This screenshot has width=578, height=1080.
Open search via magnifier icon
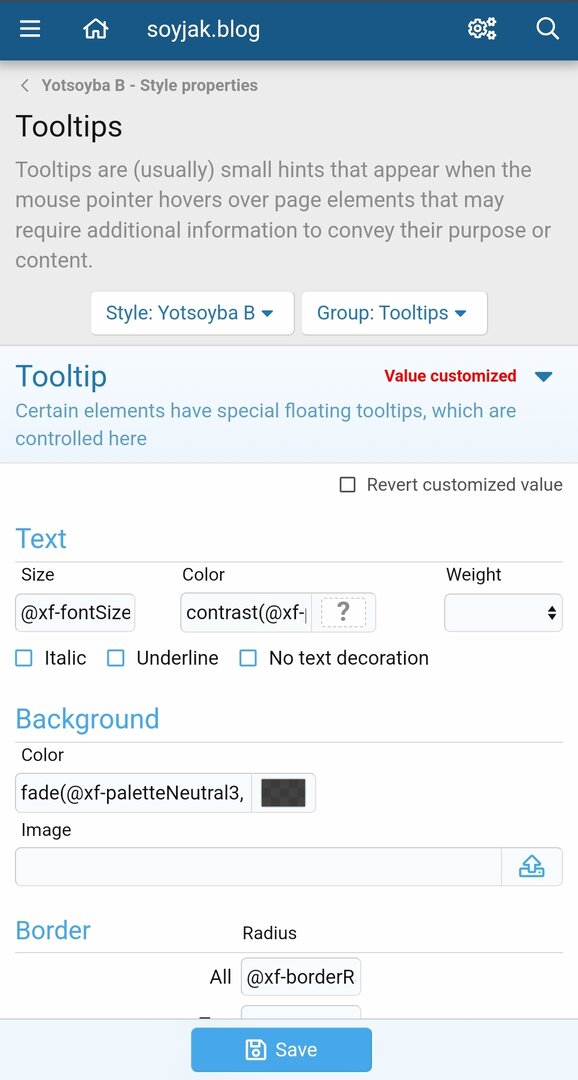547,30
